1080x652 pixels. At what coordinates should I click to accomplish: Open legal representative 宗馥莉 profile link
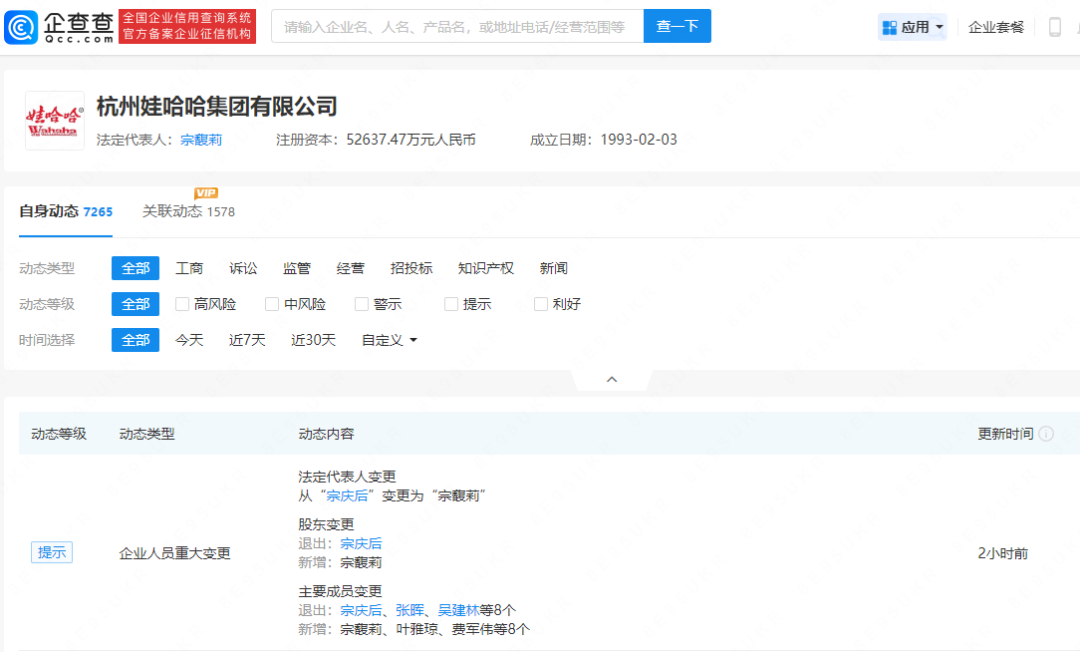click(x=201, y=140)
